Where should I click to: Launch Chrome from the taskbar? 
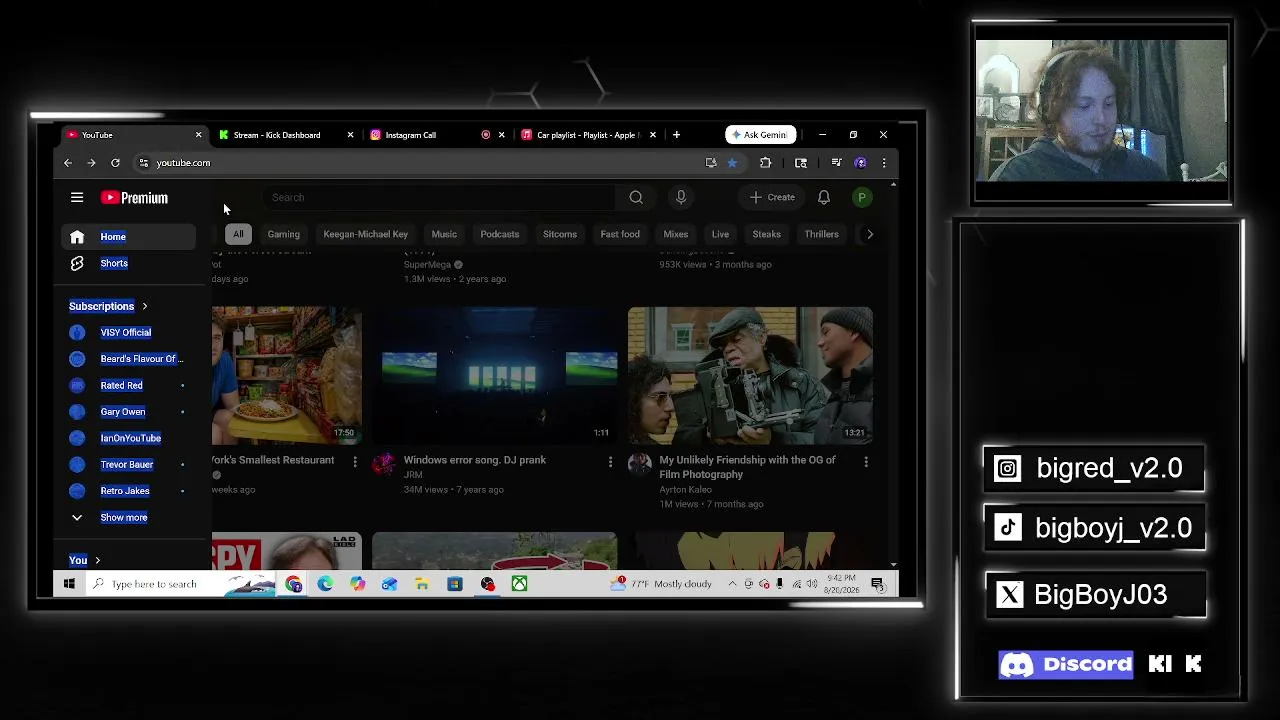point(293,584)
